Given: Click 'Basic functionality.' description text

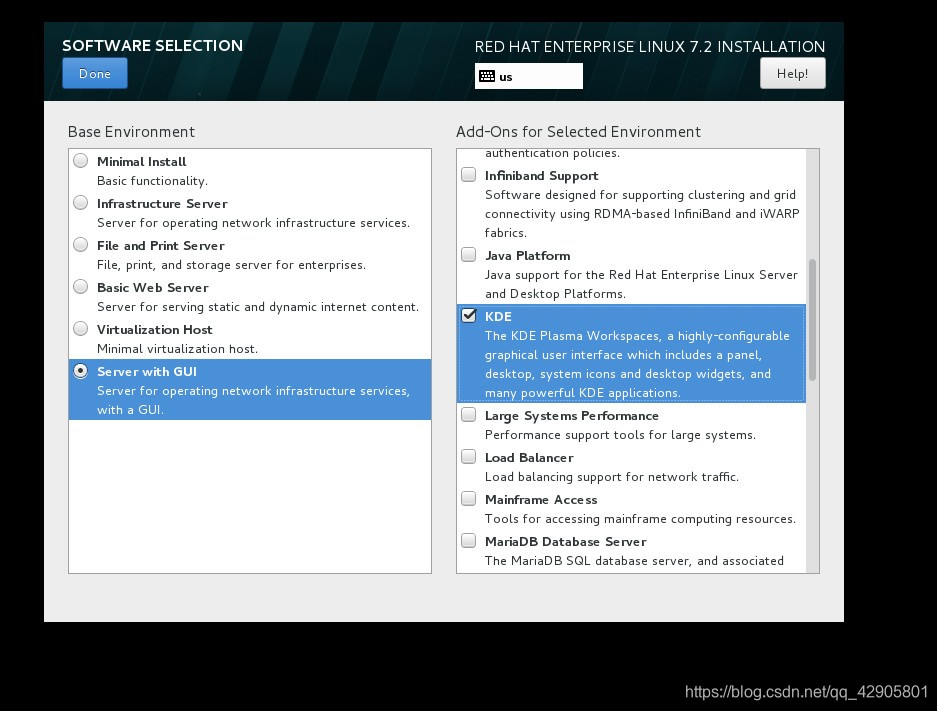Looking at the screenshot, I should pyautogui.click(x=152, y=180).
